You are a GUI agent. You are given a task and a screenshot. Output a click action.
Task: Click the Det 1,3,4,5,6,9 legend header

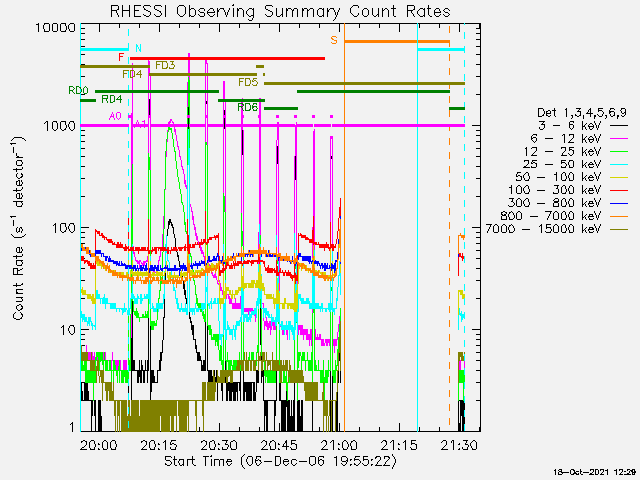click(x=582, y=113)
